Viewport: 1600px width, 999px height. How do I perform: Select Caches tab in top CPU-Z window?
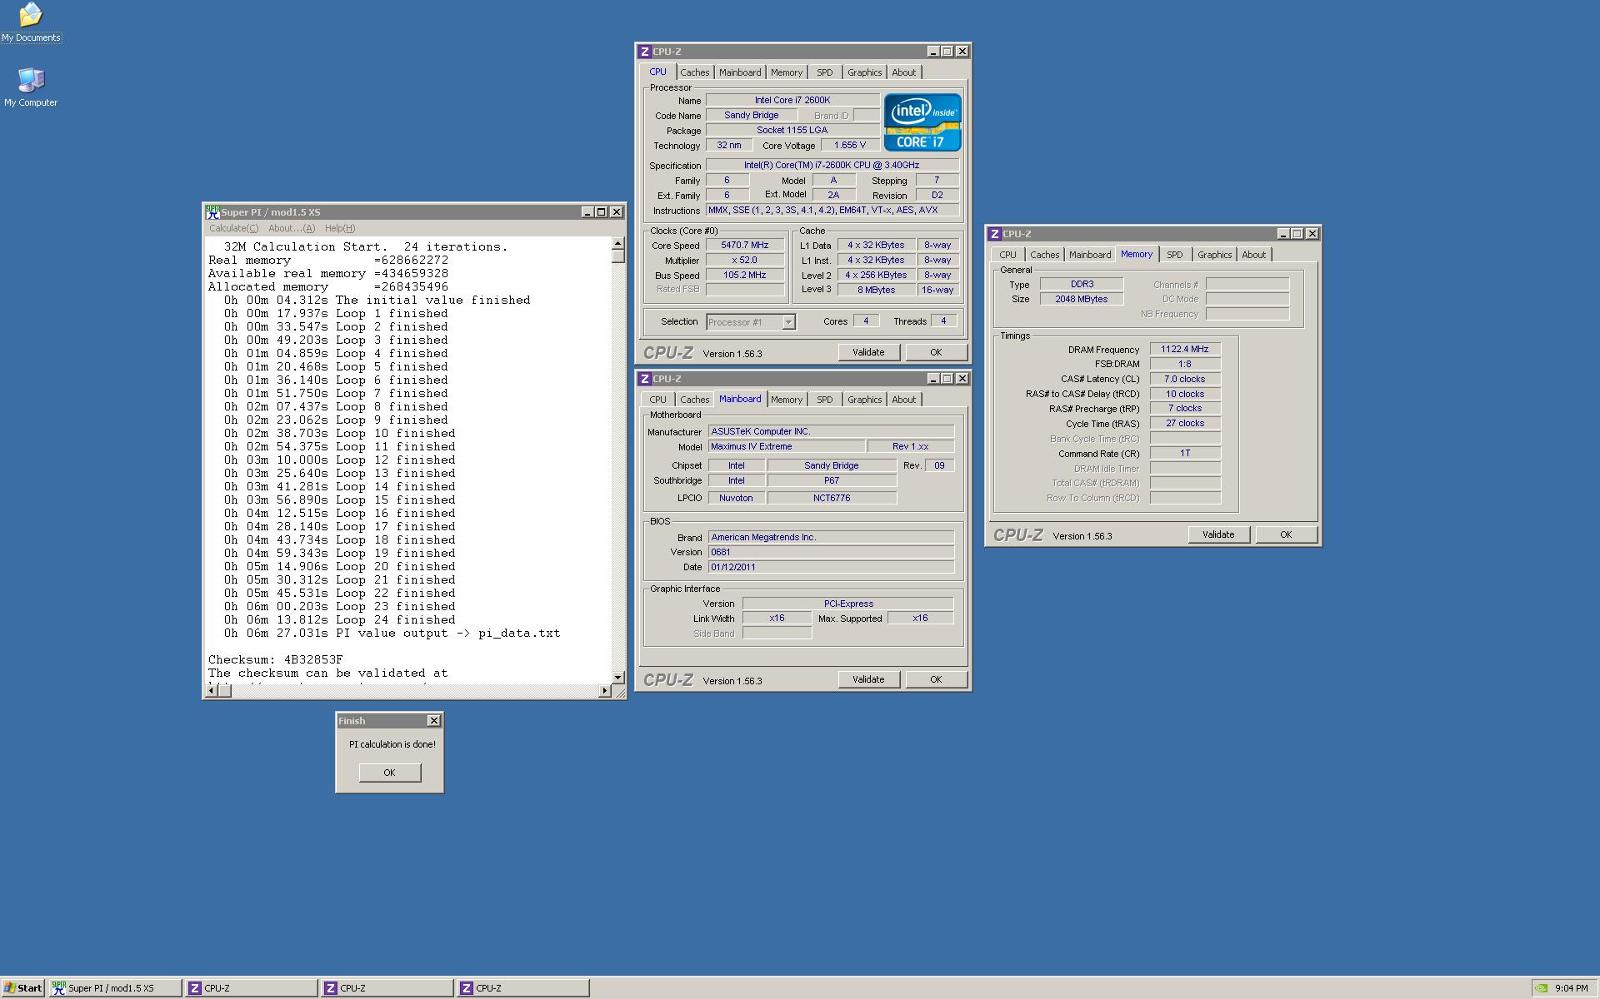click(695, 72)
